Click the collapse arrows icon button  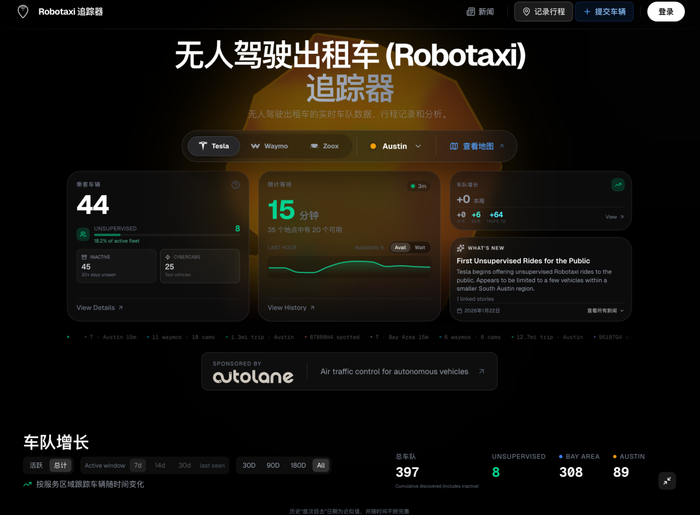click(667, 481)
